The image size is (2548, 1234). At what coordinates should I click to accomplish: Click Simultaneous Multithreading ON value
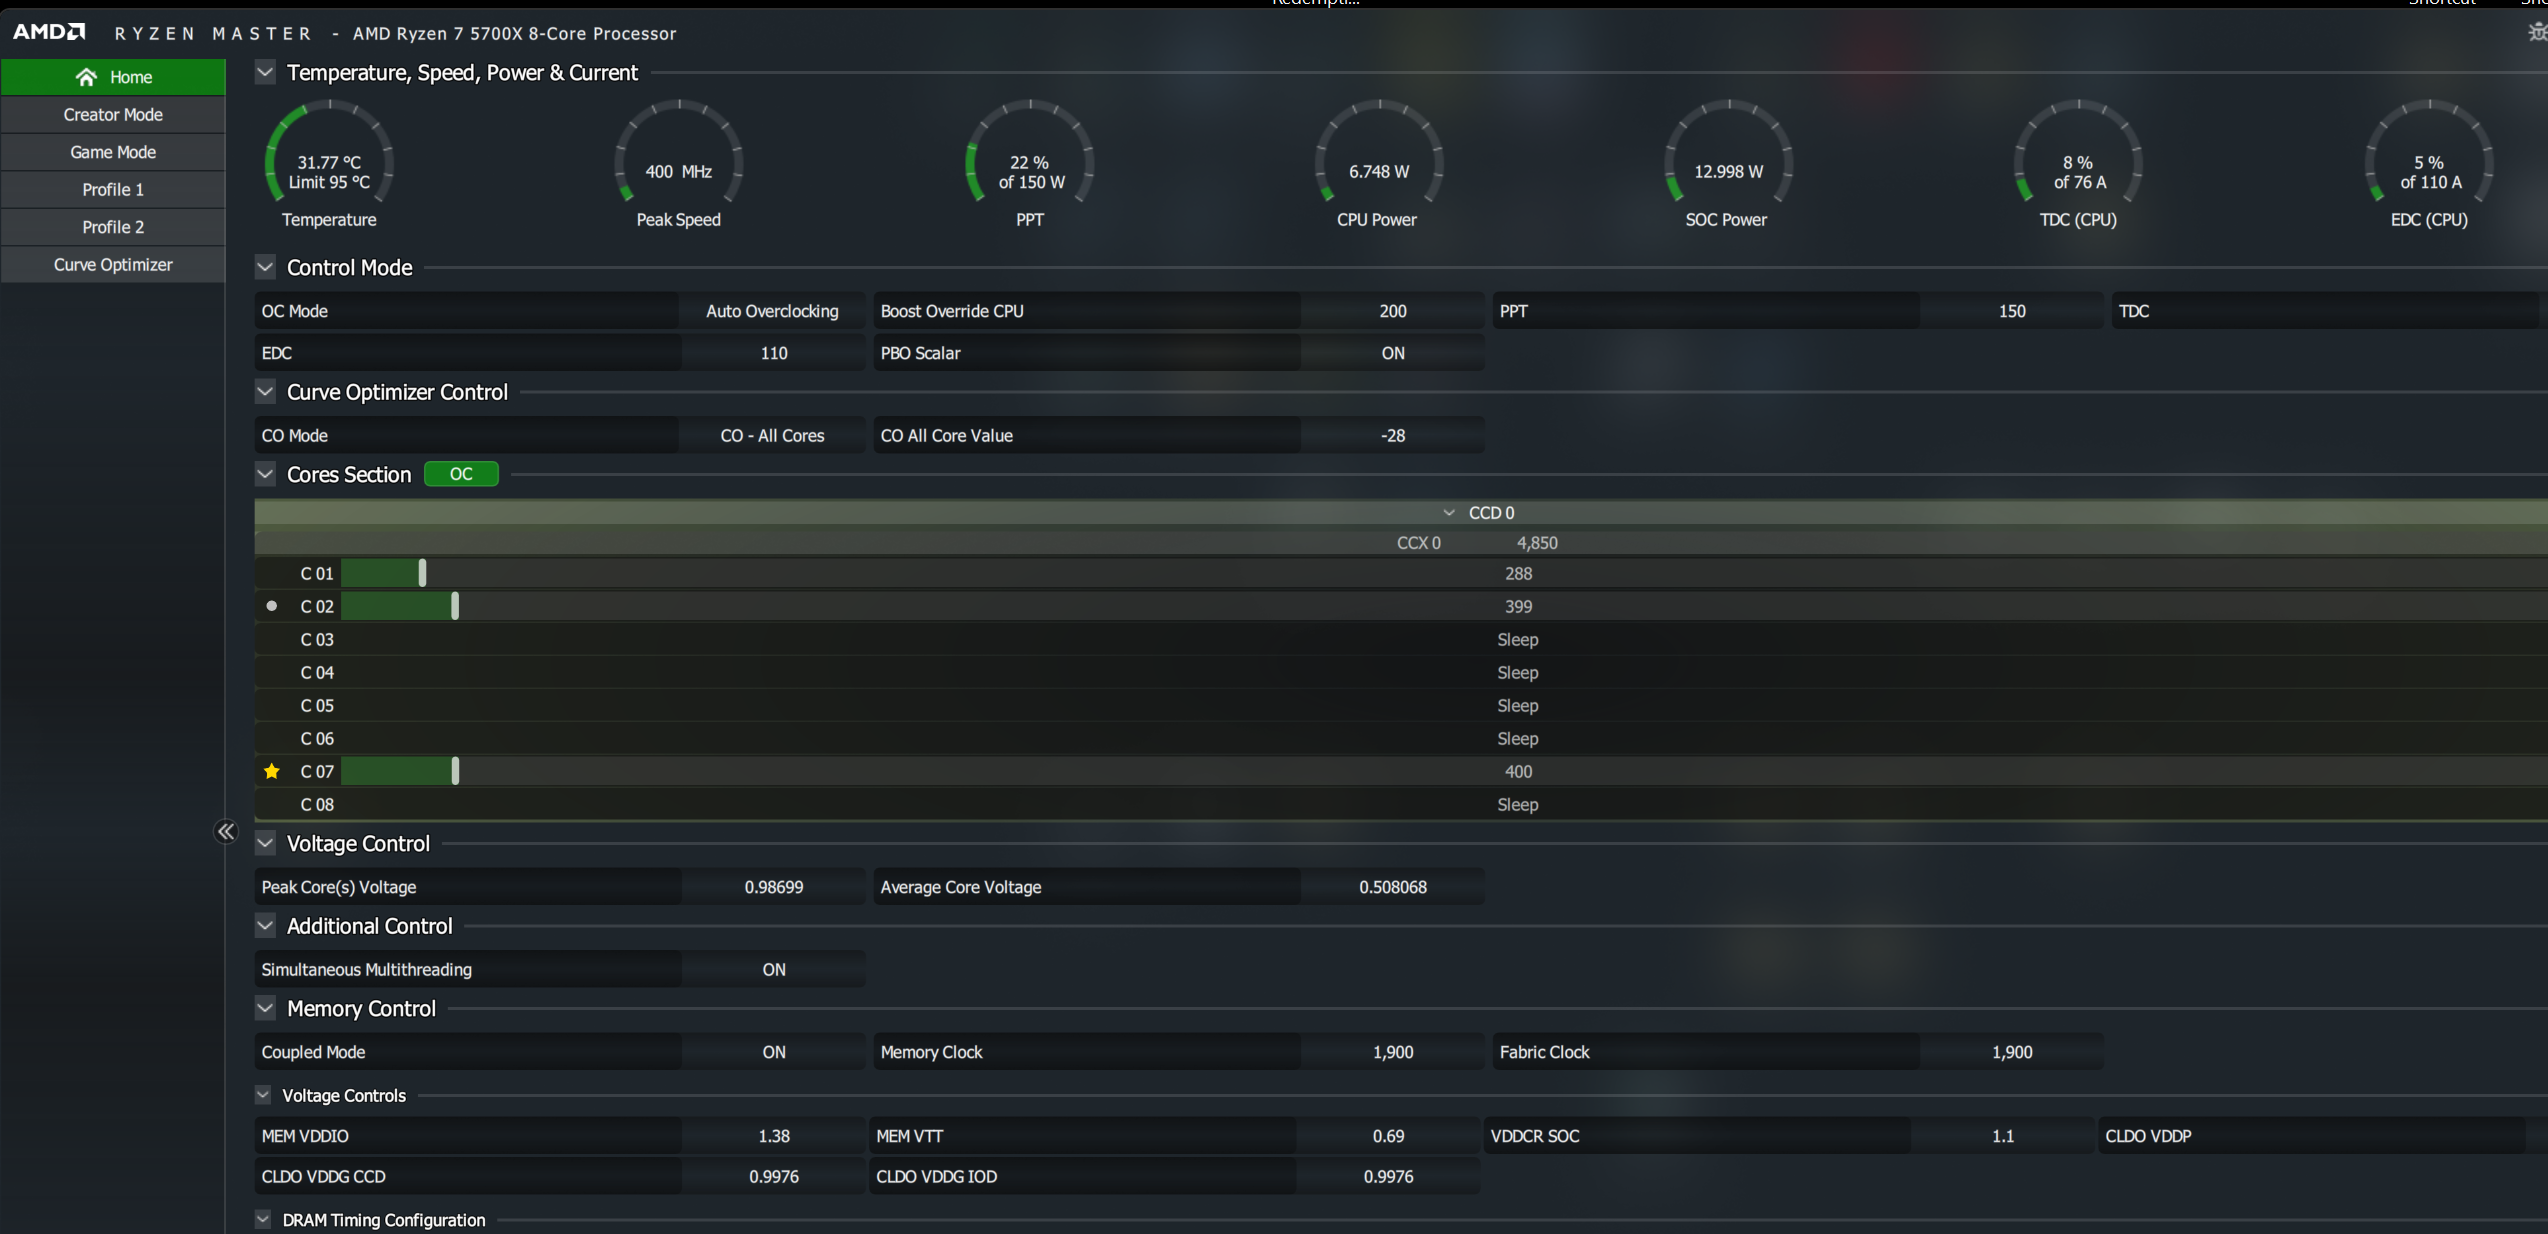(x=773, y=969)
